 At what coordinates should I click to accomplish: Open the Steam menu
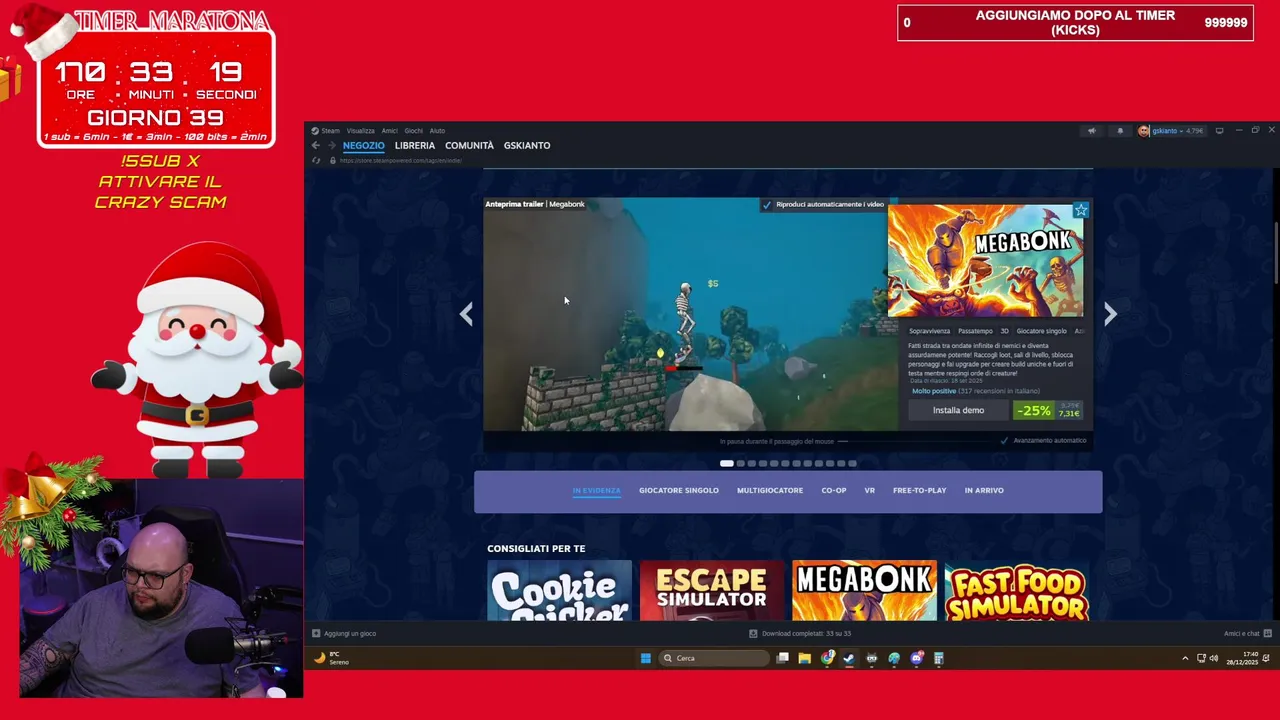(330, 131)
